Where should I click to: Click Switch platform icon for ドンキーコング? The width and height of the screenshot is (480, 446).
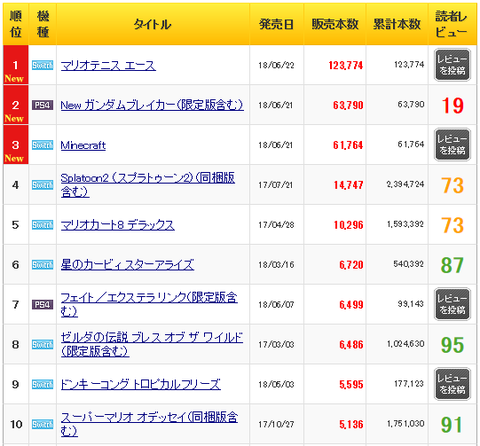42,384
